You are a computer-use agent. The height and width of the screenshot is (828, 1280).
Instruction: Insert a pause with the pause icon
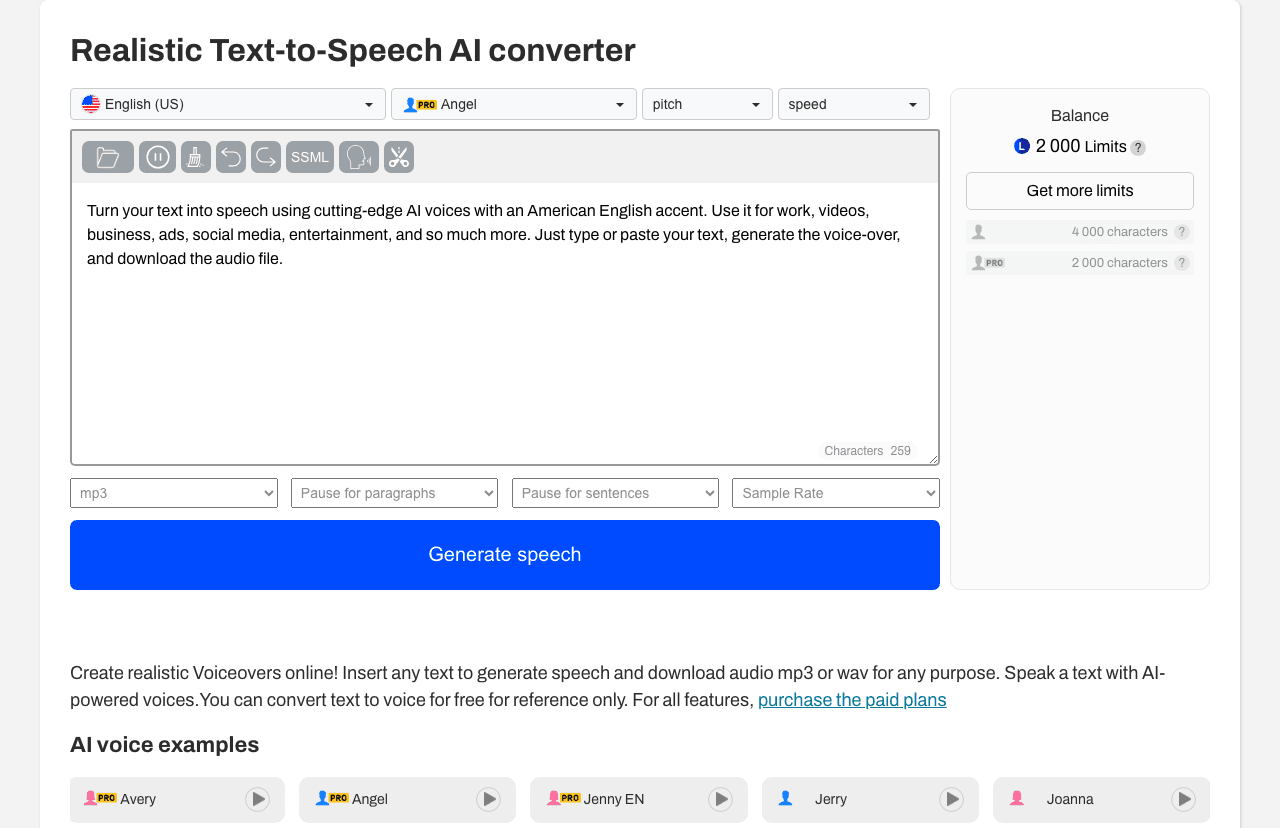[x=157, y=157]
